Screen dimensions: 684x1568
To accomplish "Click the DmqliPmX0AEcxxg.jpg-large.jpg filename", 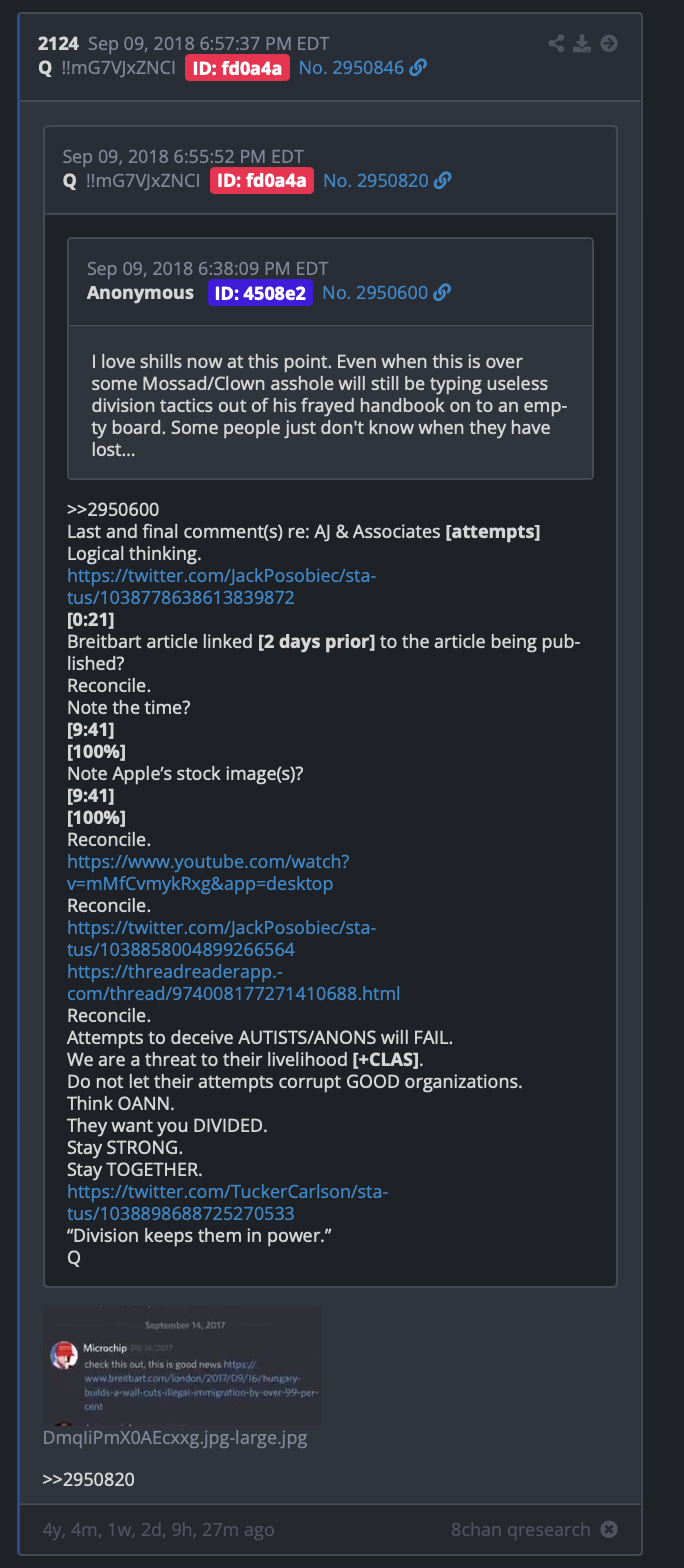I will (x=175, y=1438).
